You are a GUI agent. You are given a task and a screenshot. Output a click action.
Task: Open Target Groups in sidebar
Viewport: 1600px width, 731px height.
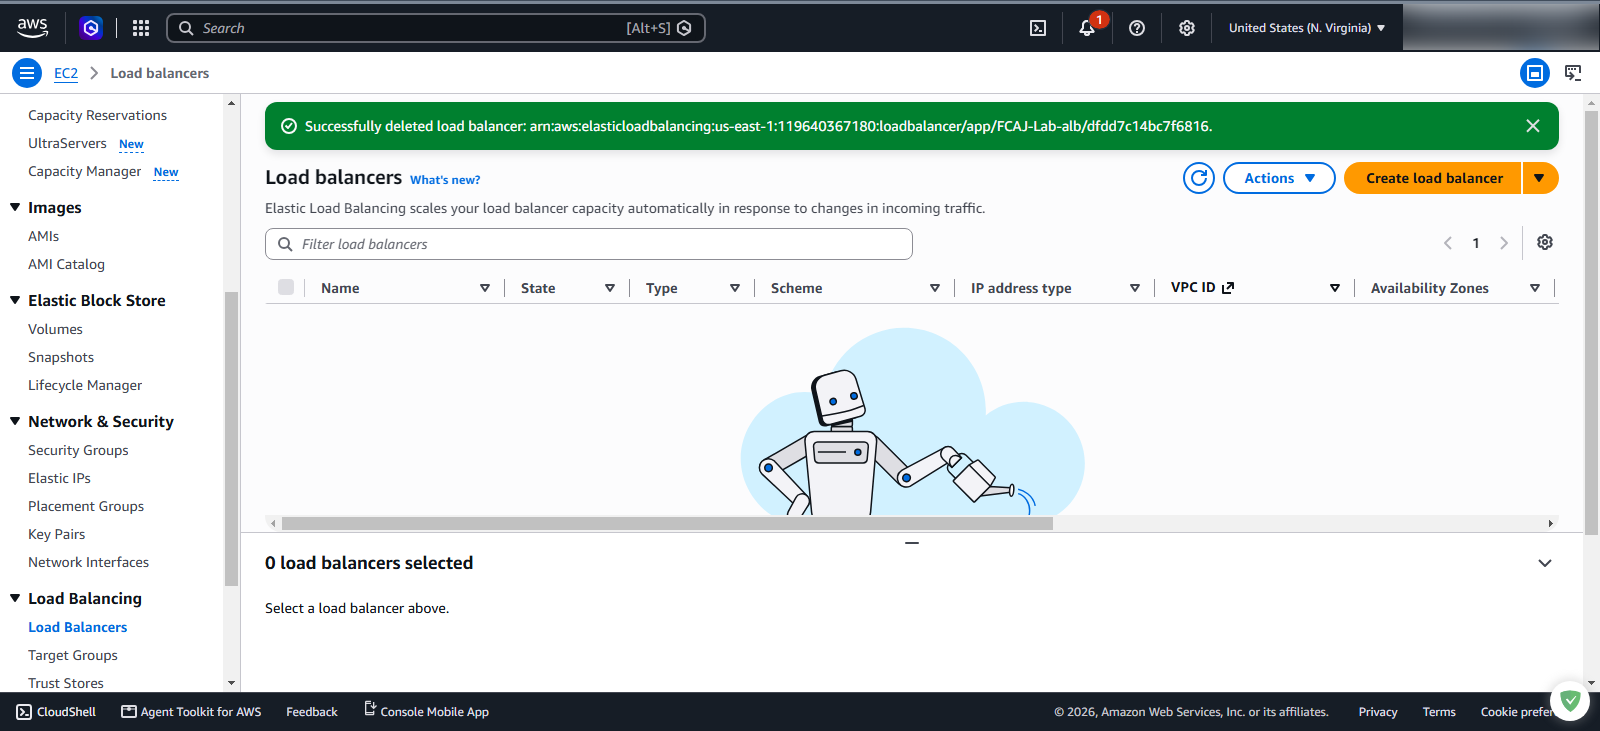[x=73, y=655]
